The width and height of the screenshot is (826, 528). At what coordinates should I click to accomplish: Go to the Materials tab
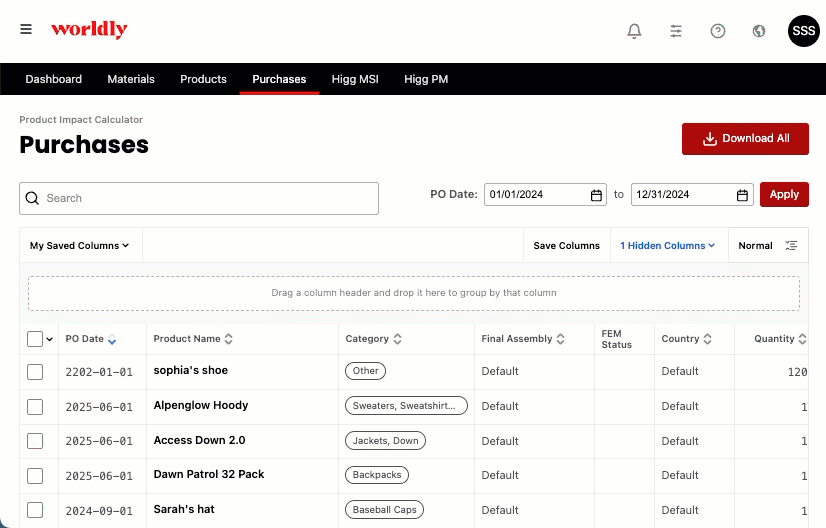tap(131, 79)
